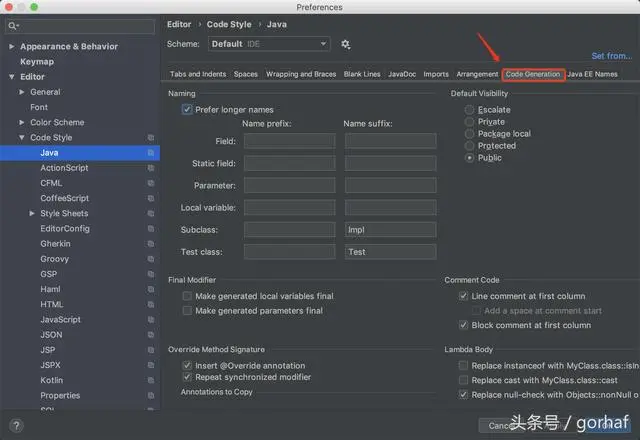Image resolution: width=640 pixels, height=440 pixels.
Task: Toggle Repeat synchronized modifier checkbox
Action: pos(187,377)
